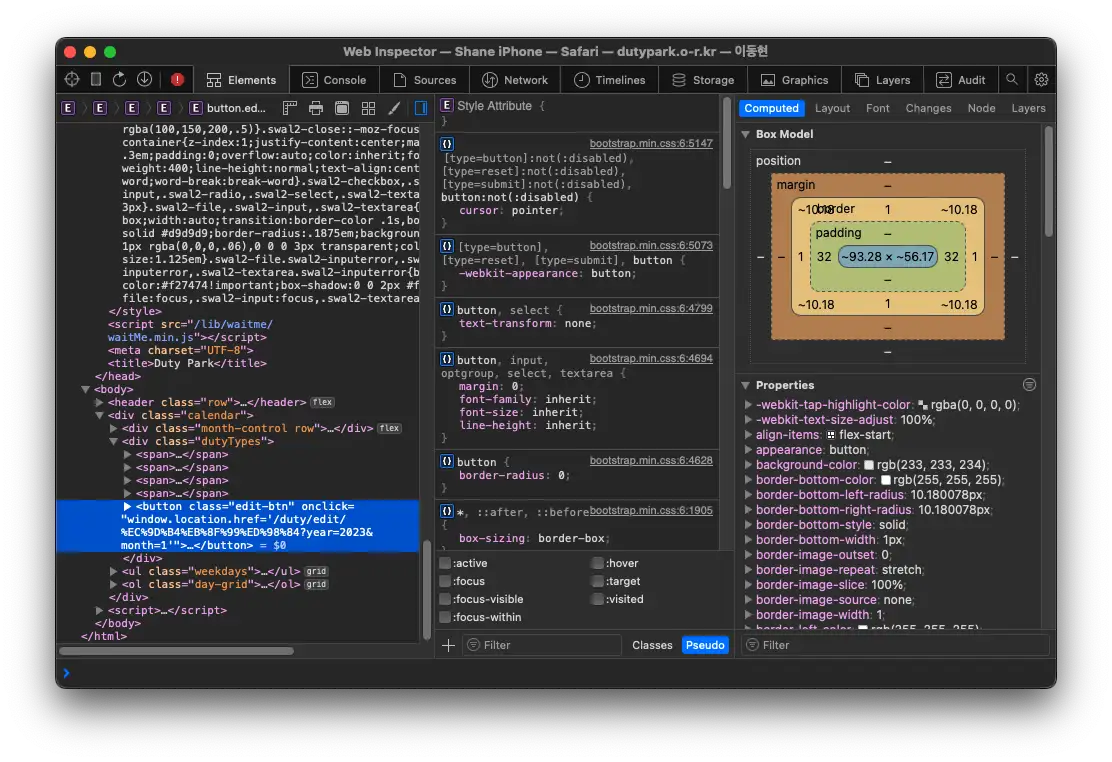Toggle layout rulers icon in DOM toolbar

[x=289, y=108]
